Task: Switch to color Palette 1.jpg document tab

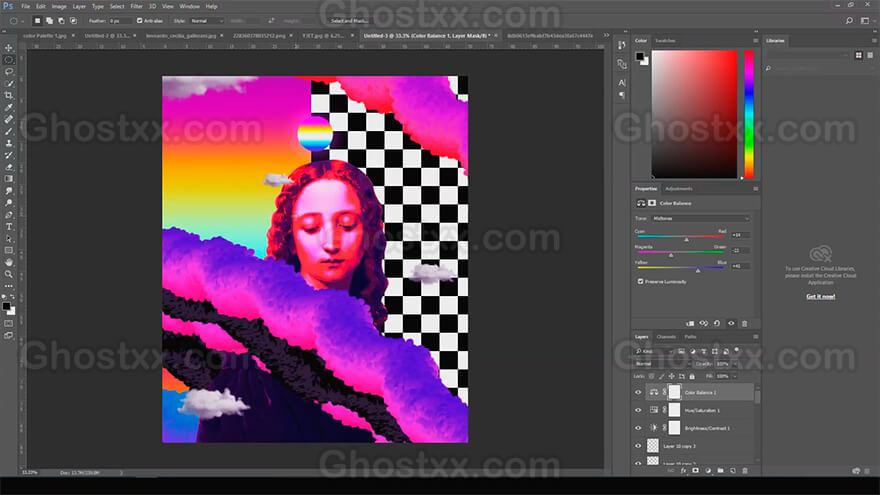Action: point(45,35)
